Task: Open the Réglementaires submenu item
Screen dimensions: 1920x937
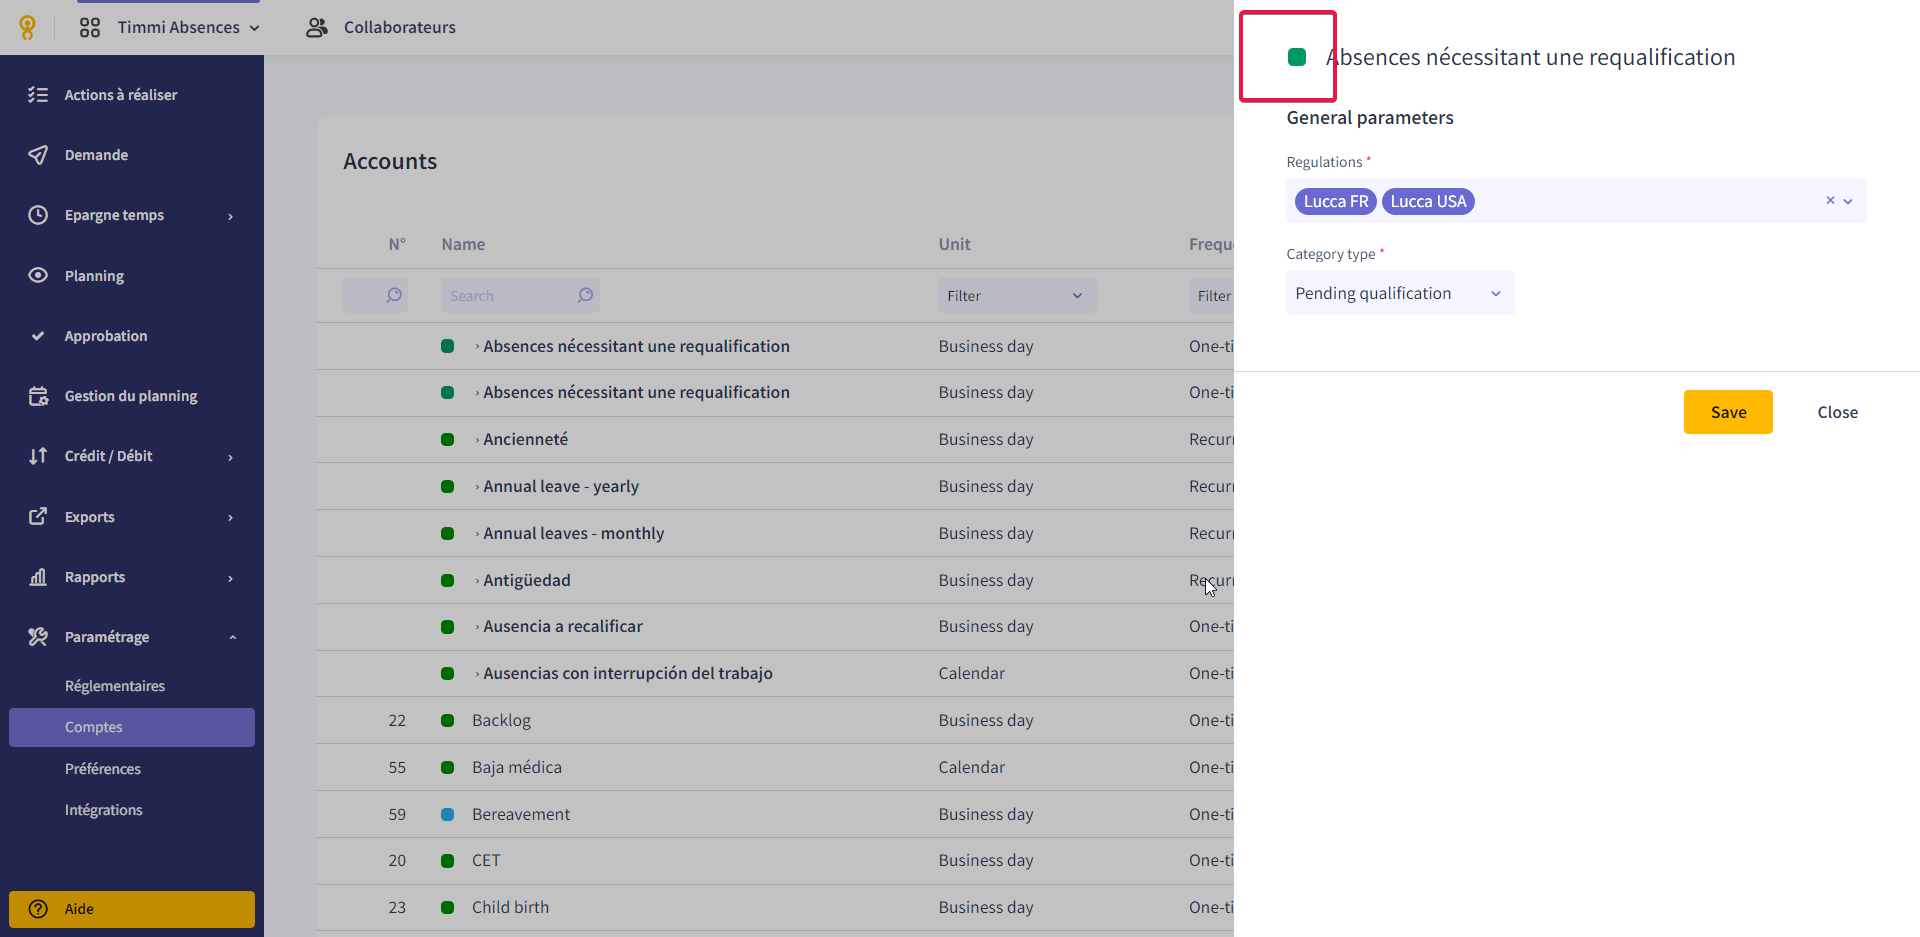Action: 115,686
